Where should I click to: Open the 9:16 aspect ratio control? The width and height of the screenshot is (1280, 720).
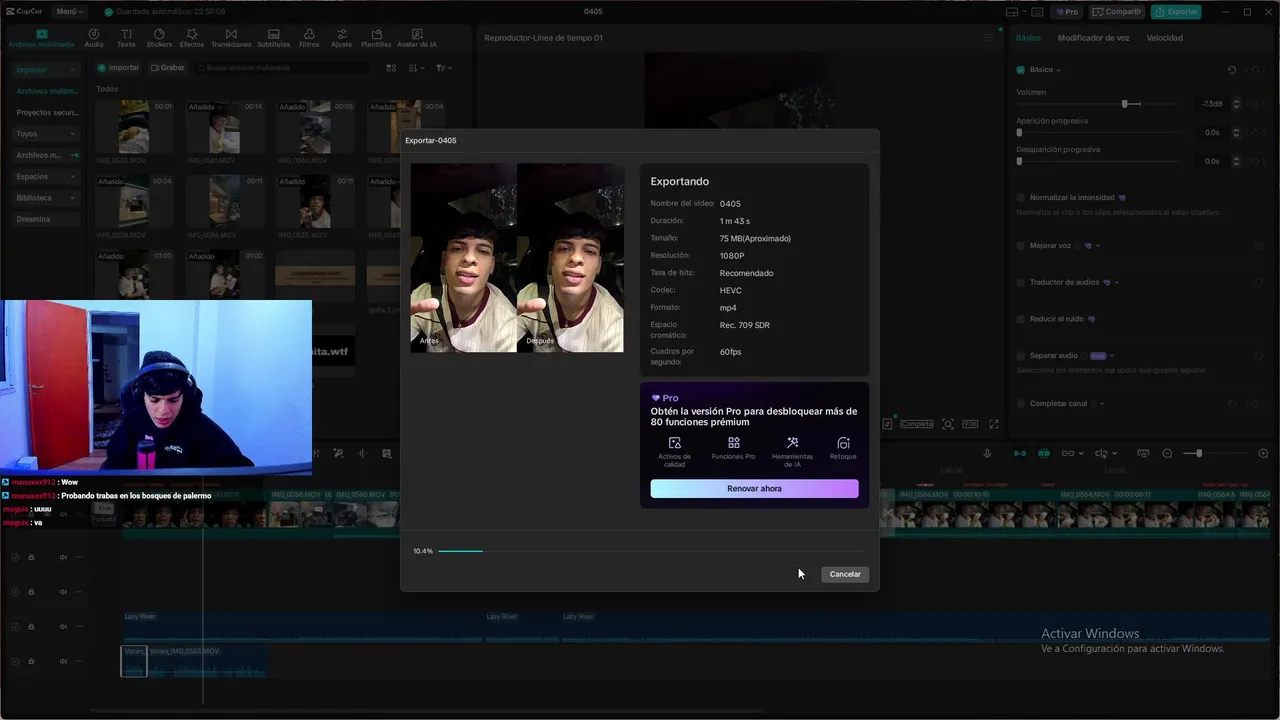tap(969, 424)
